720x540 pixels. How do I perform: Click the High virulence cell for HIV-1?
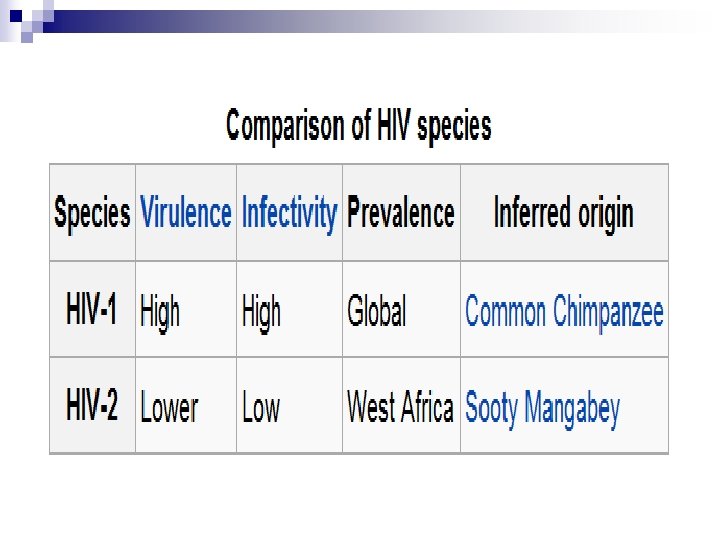pyautogui.click(x=160, y=311)
